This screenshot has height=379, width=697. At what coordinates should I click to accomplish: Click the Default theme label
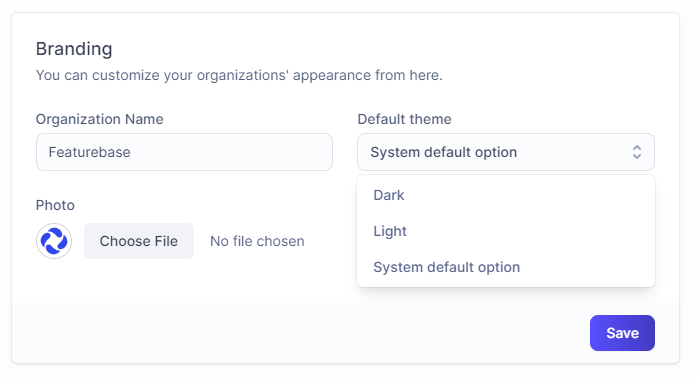404,119
